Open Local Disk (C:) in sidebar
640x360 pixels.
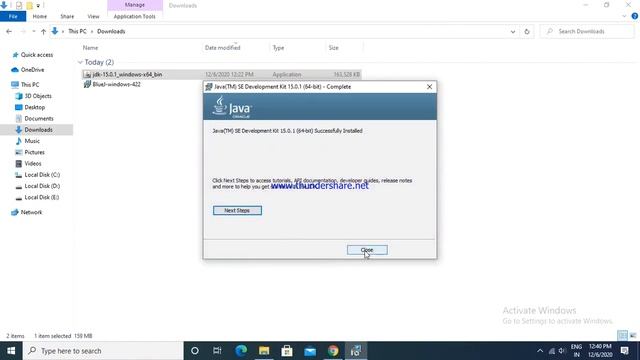click(x=42, y=175)
